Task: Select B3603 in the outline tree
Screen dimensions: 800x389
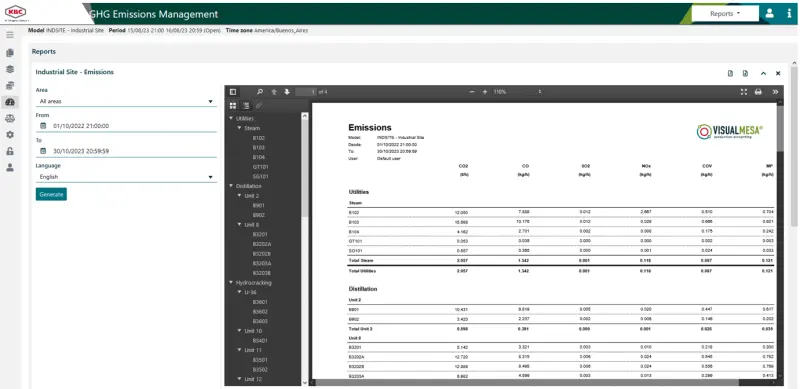Action: pyautogui.click(x=260, y=322)
